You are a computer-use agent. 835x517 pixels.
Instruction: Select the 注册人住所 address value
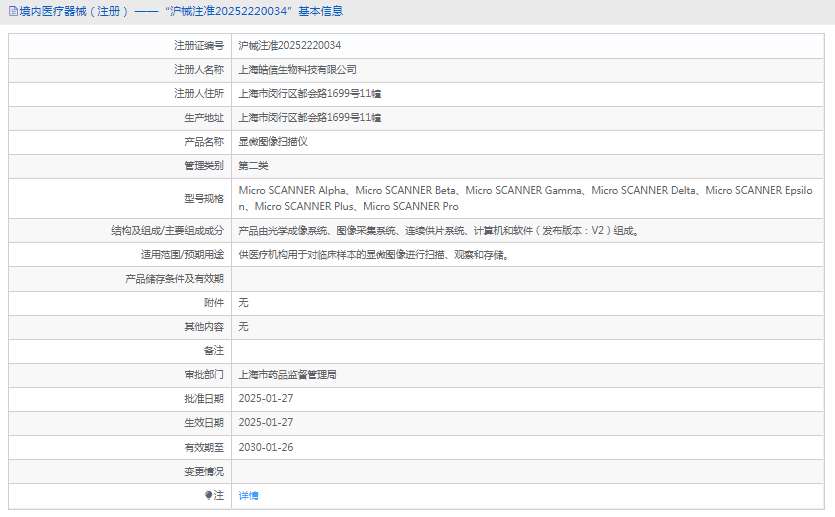click(310, 94)
